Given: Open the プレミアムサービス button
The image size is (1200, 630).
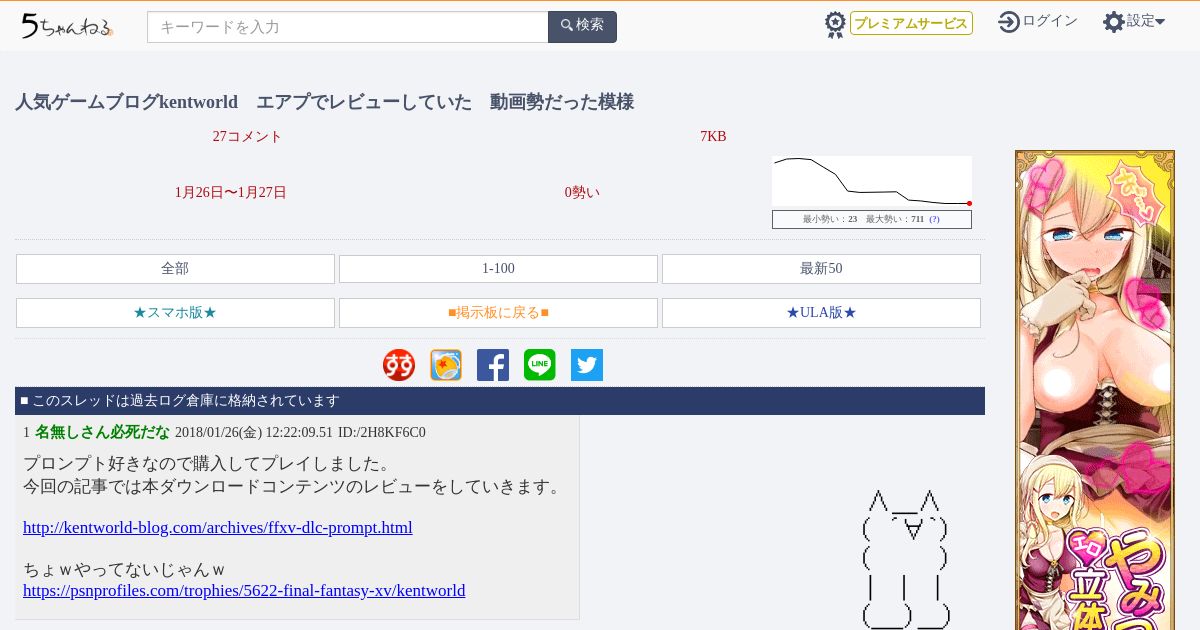Looking at the screenshot, I should coord(911,23).
